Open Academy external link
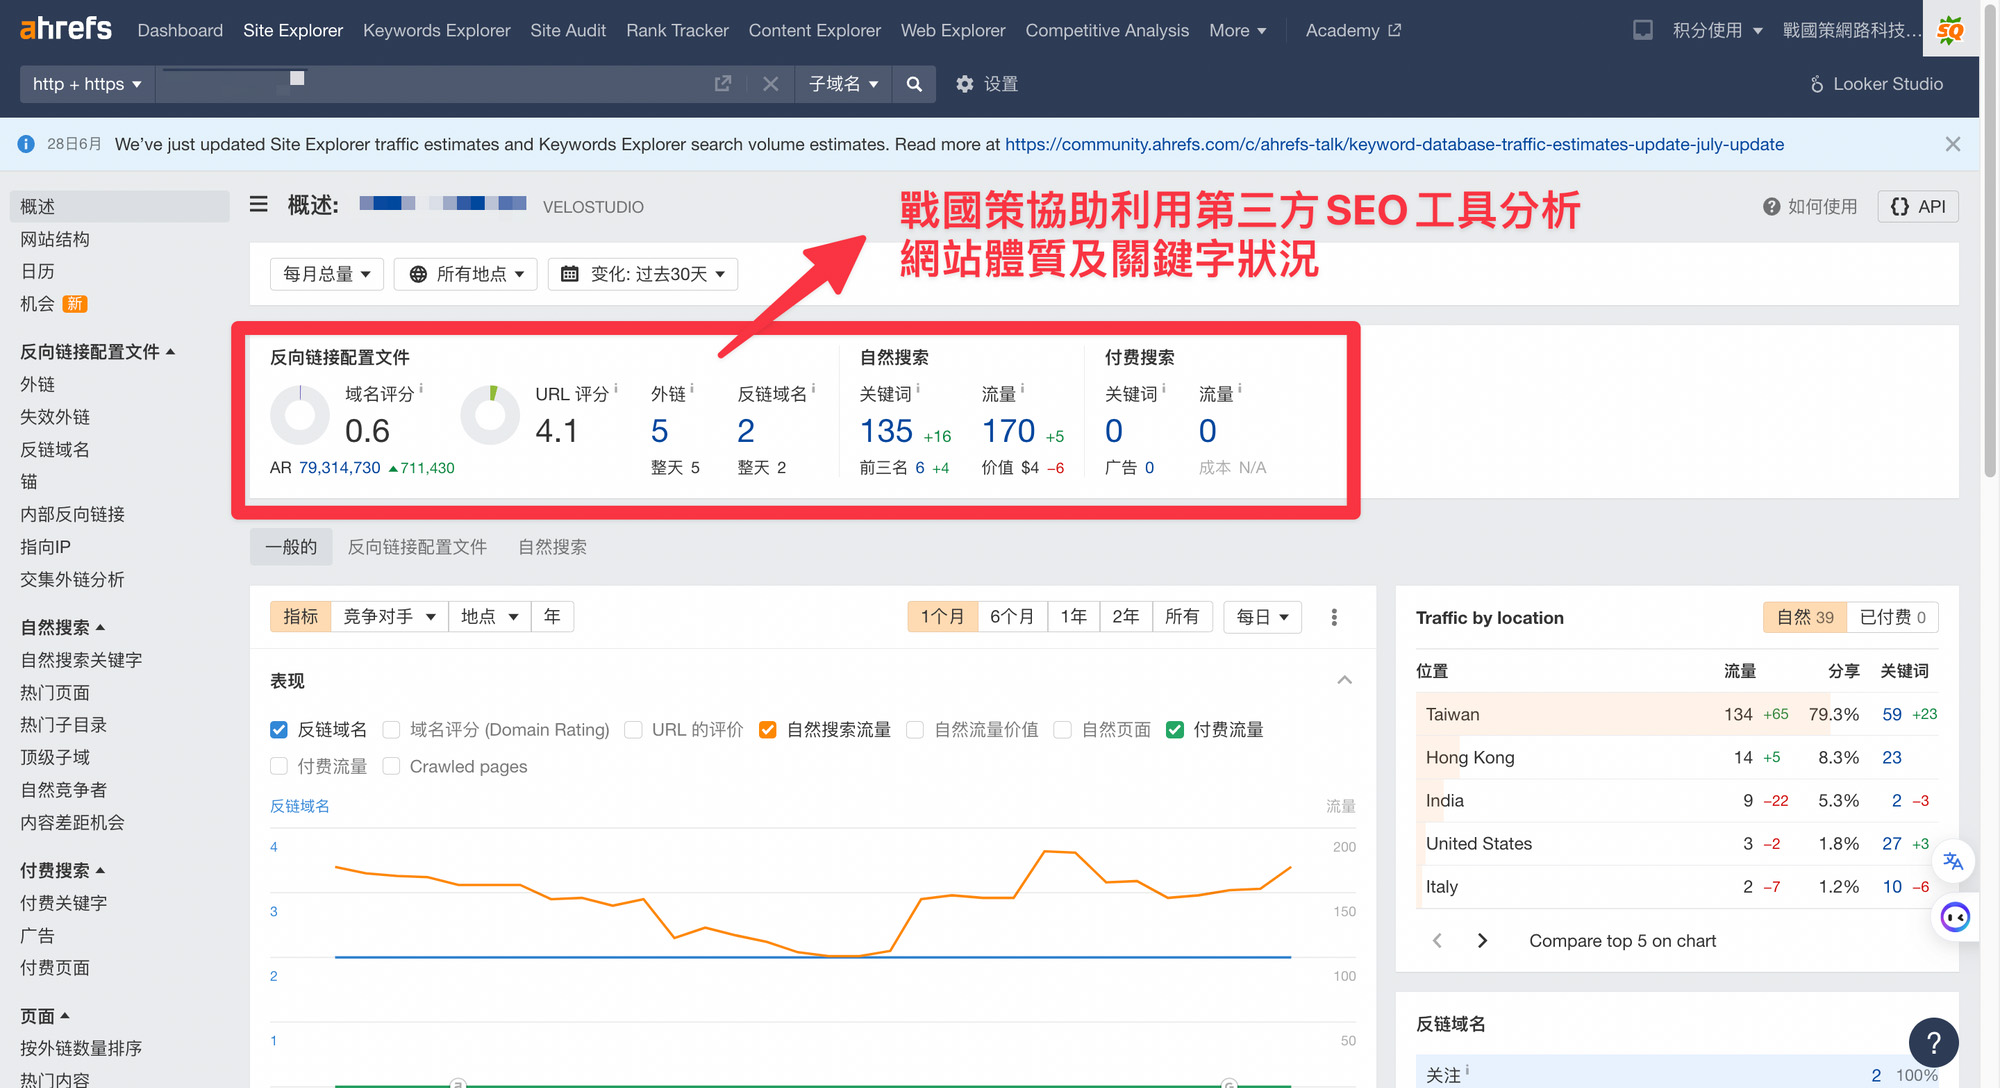Viewport: 2000px width, 1088px height. [x=1353, y=30]
